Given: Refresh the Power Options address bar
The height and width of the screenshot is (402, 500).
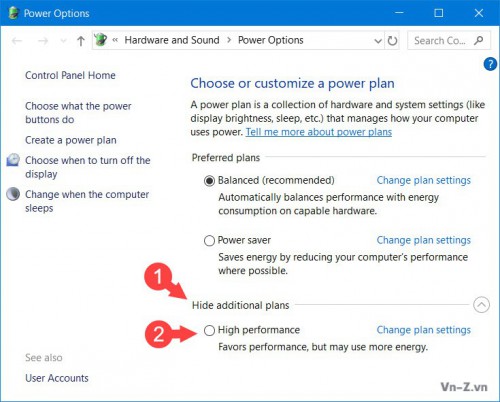Looking at the screenshot, I should (392, 41).
